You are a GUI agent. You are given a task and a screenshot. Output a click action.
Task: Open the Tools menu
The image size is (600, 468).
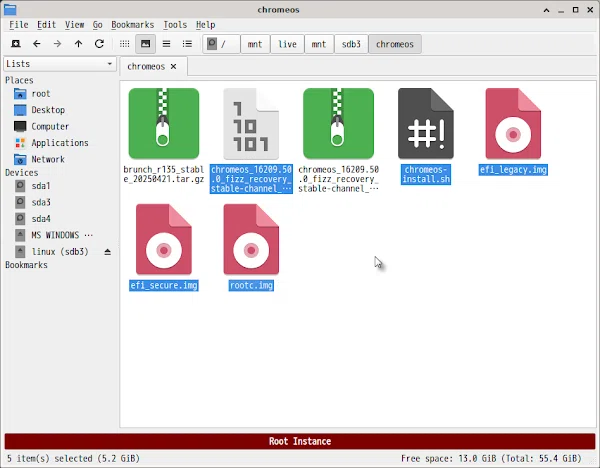tap(175, 25)
